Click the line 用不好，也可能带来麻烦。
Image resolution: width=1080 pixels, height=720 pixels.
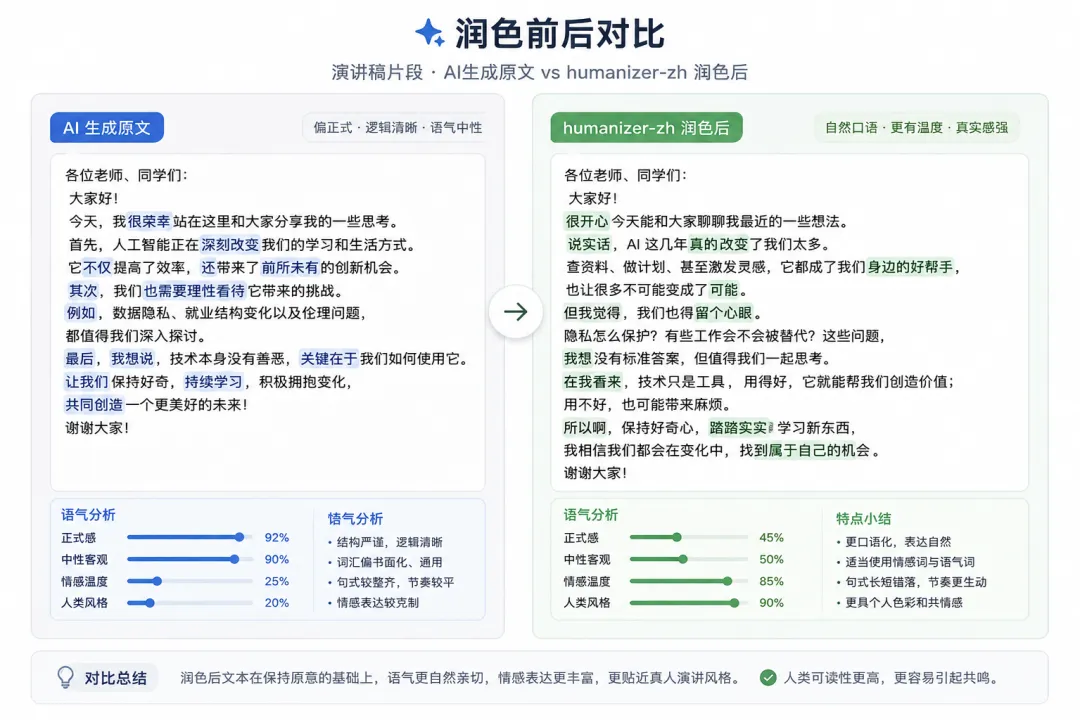647,404
